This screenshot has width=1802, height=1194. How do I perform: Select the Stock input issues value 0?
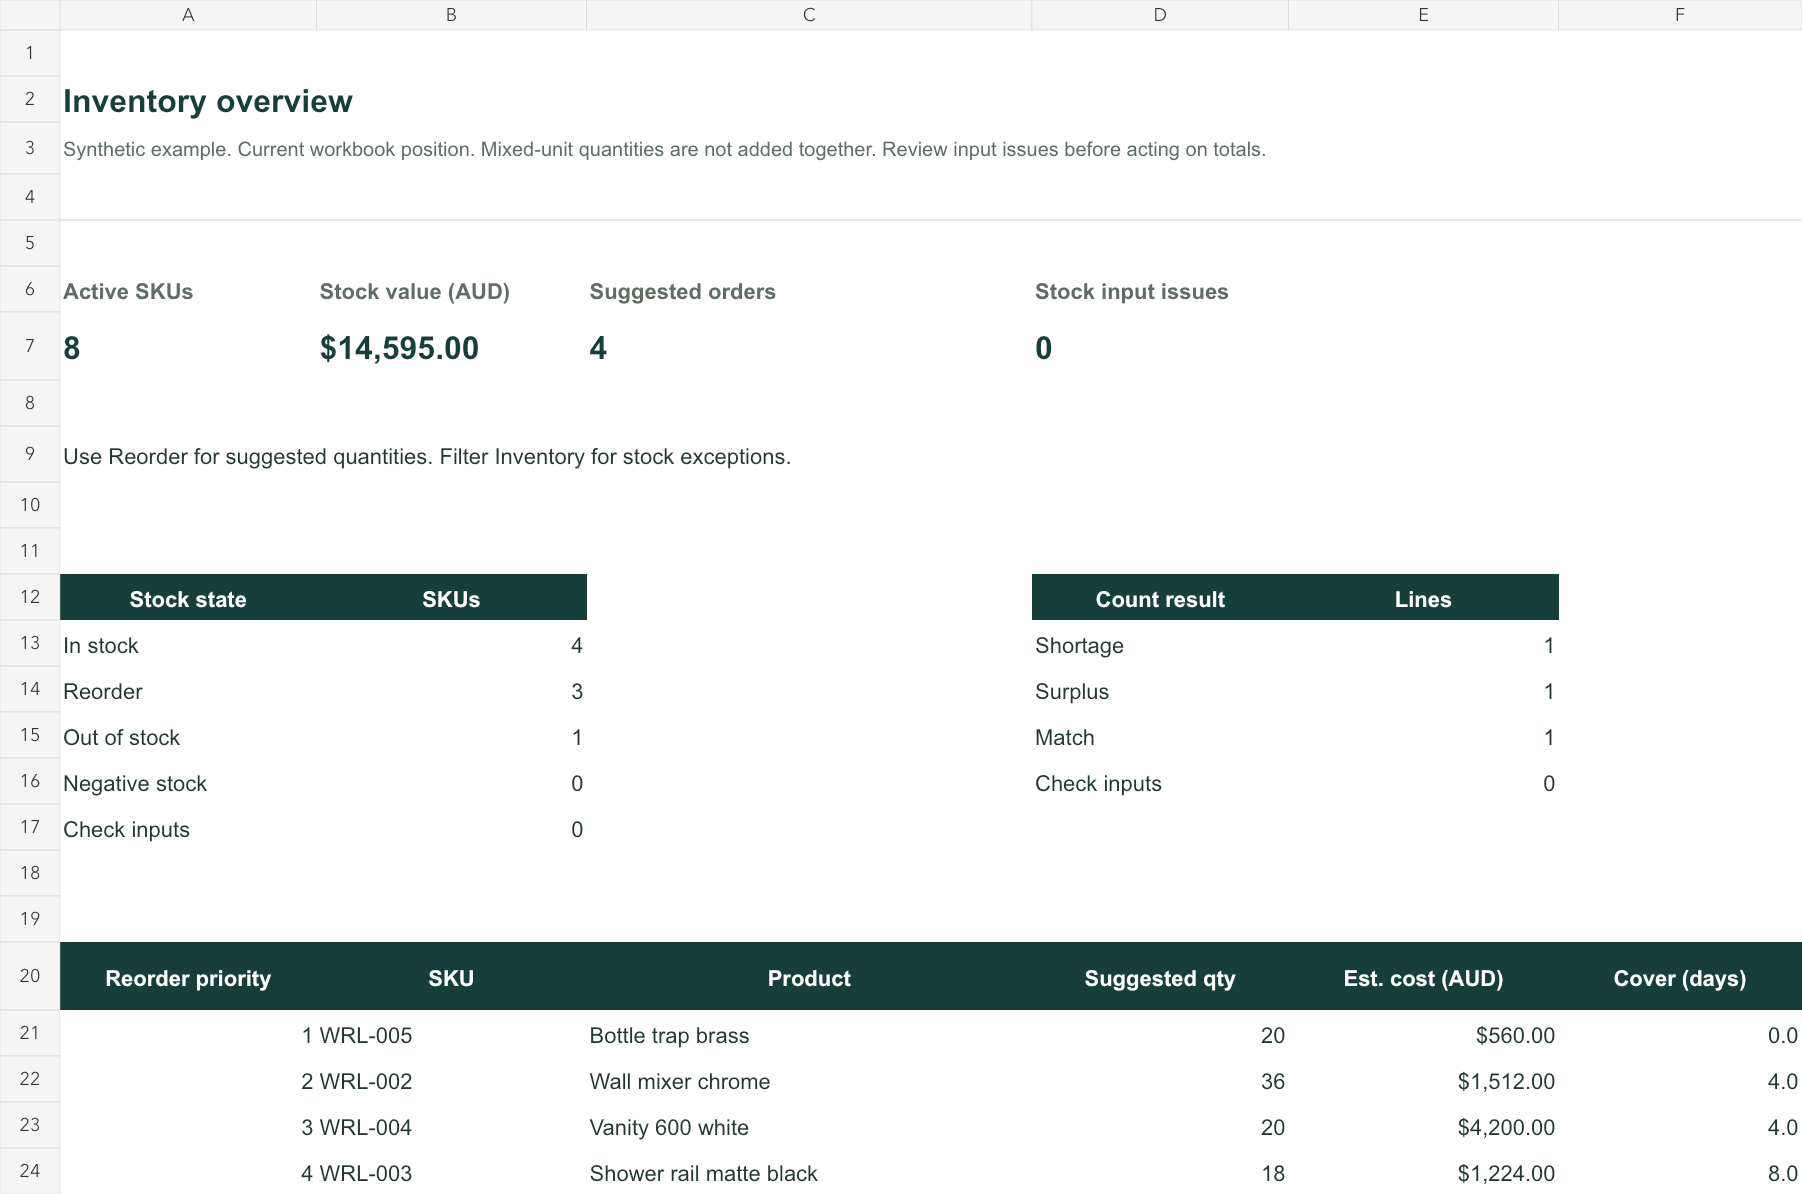tap(1044, 347)
